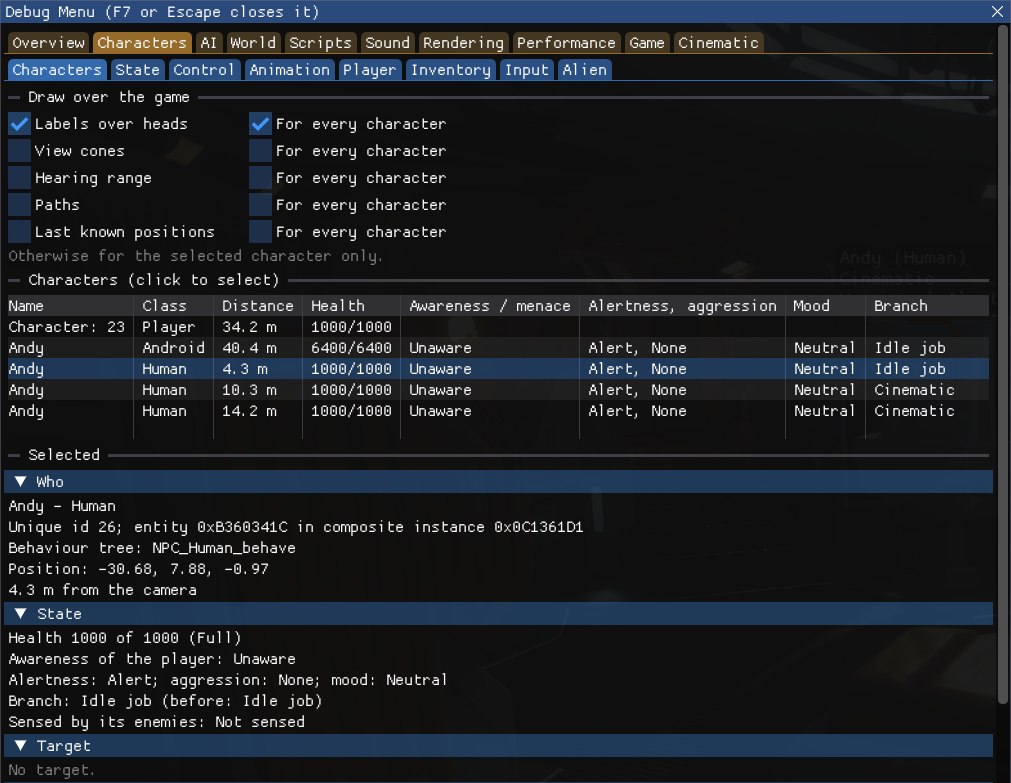Check For every character beside Last known positions
Image resolution: width=1011 pixels, height=783 pixels.
(x=260, y=232)
